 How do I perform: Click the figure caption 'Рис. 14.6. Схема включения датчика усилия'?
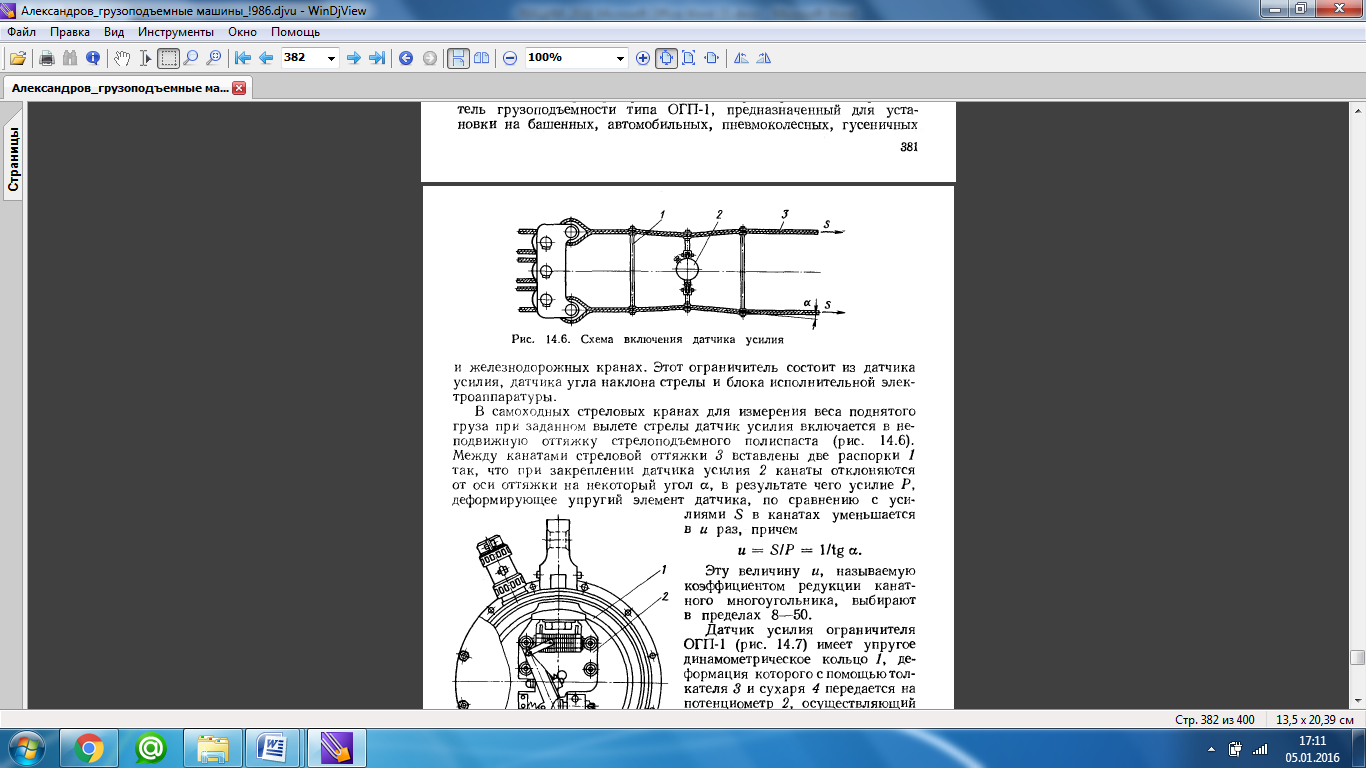(650, 340)
